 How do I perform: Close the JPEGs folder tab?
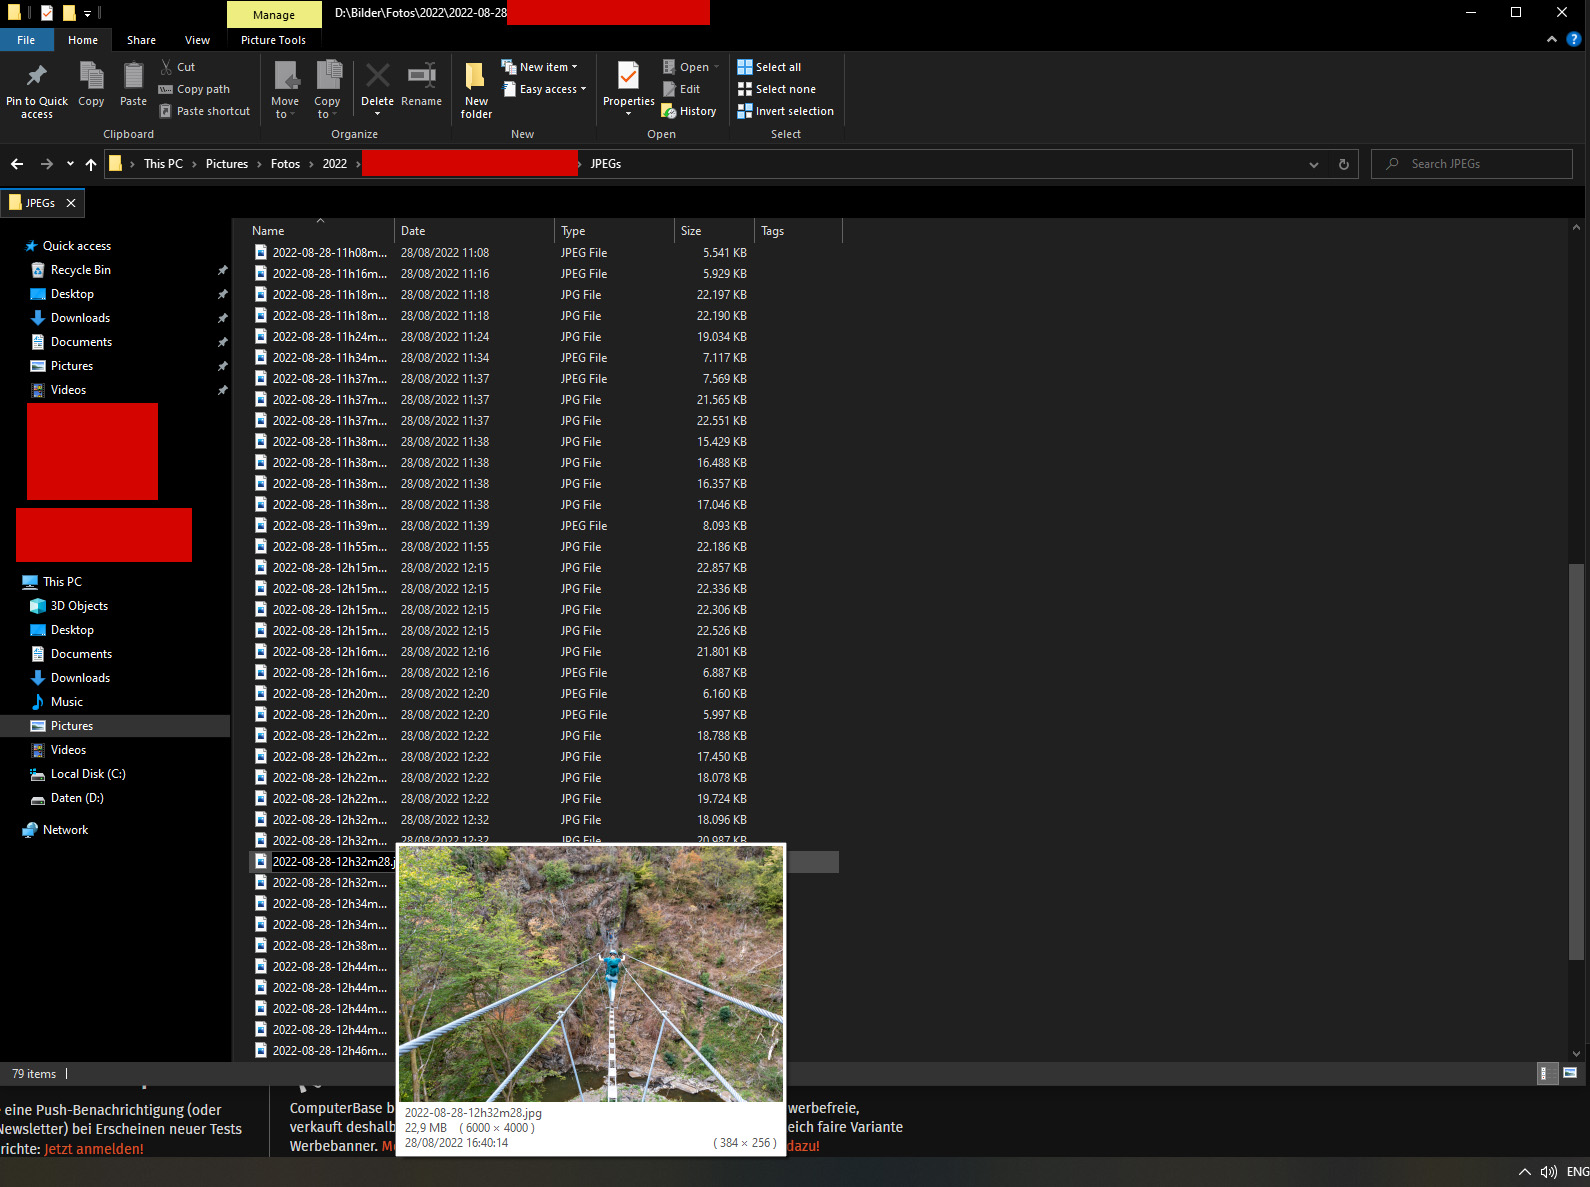(71, 203)
